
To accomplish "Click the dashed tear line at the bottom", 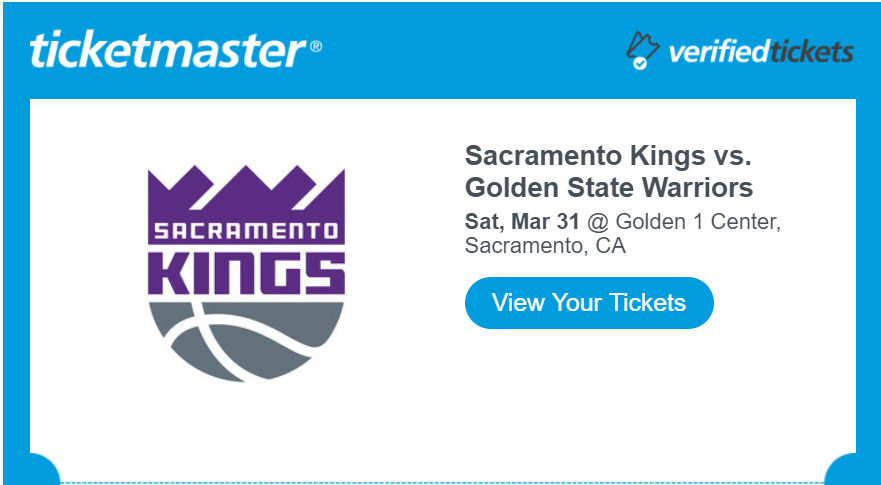I will tap(442, 482).
